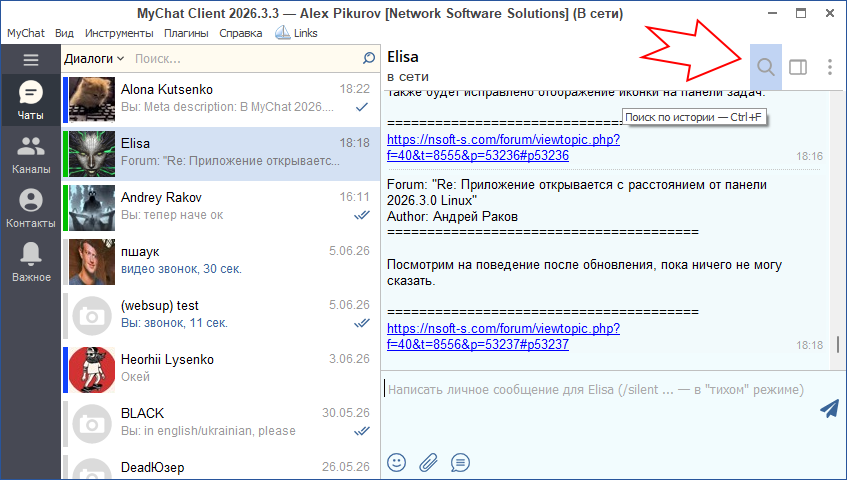847x480 pixels.
Task: Open the DeadЮзер dialog
Action: (x=221, y=467)
